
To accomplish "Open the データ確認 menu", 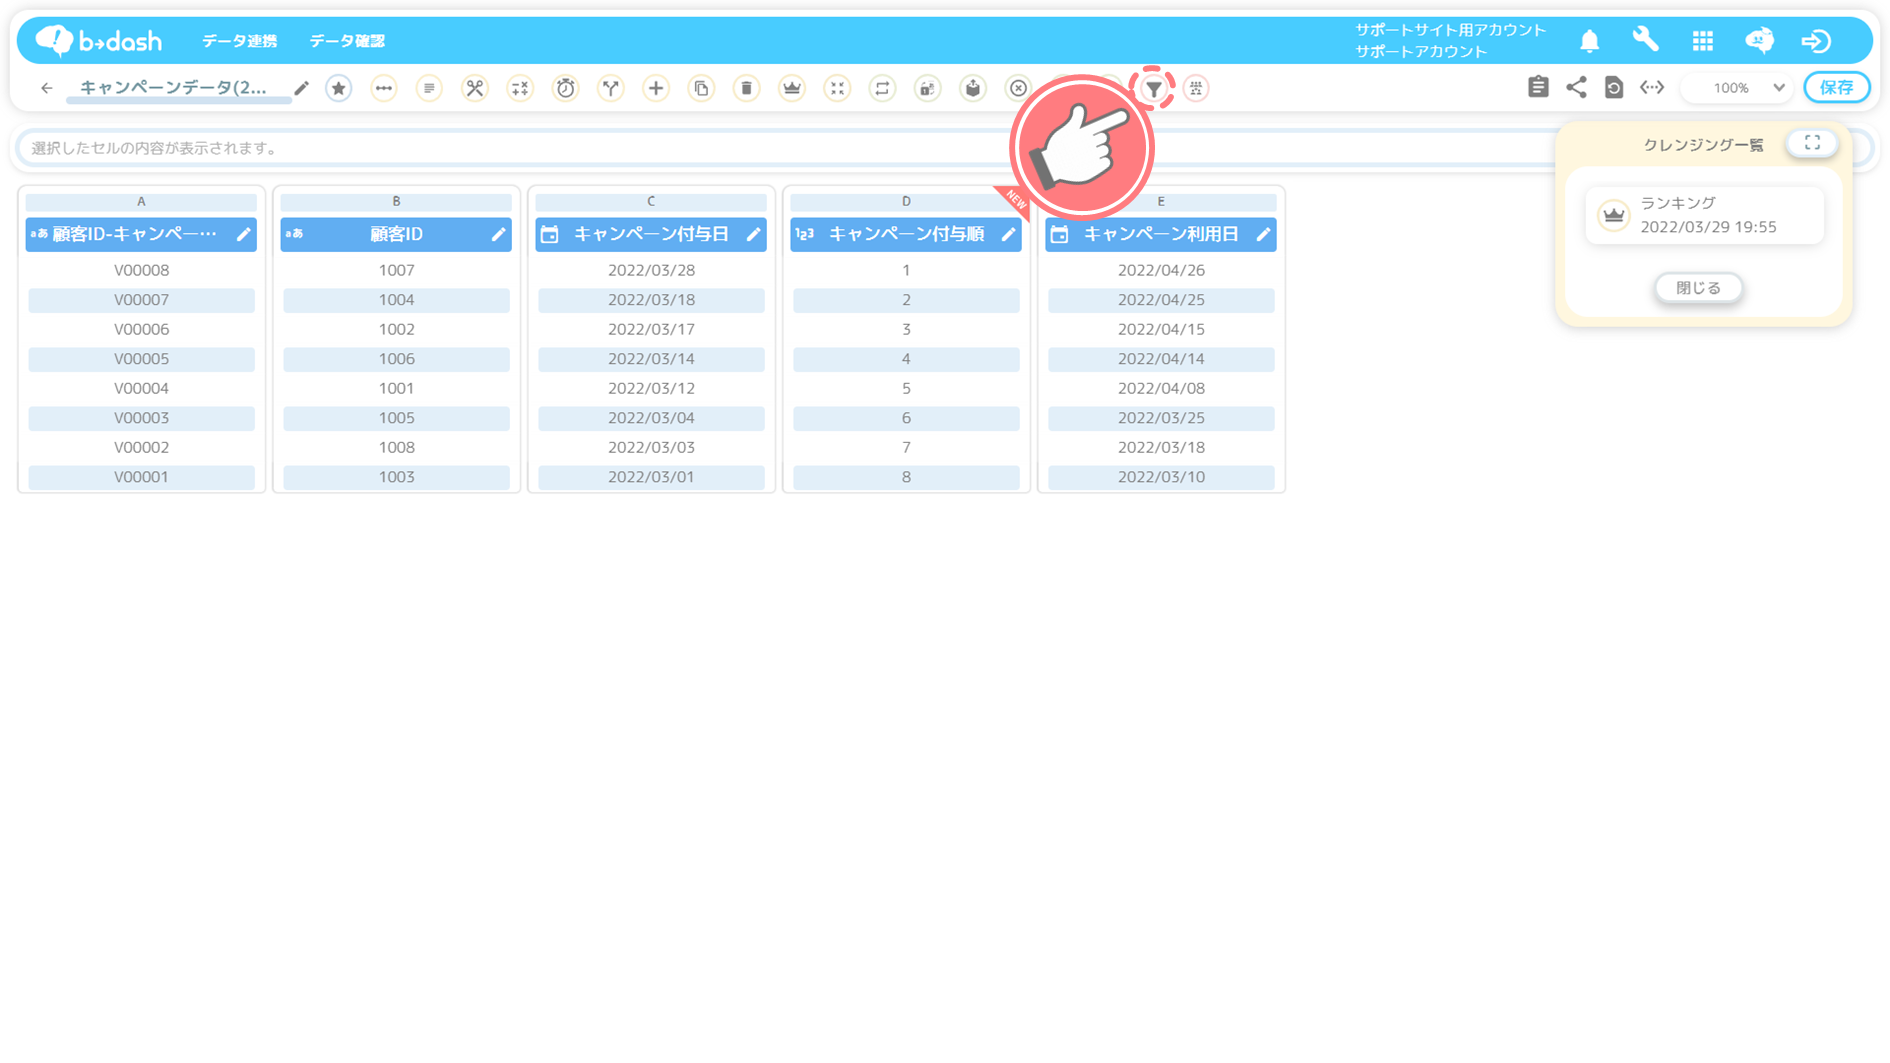I will tap(347, 41).
